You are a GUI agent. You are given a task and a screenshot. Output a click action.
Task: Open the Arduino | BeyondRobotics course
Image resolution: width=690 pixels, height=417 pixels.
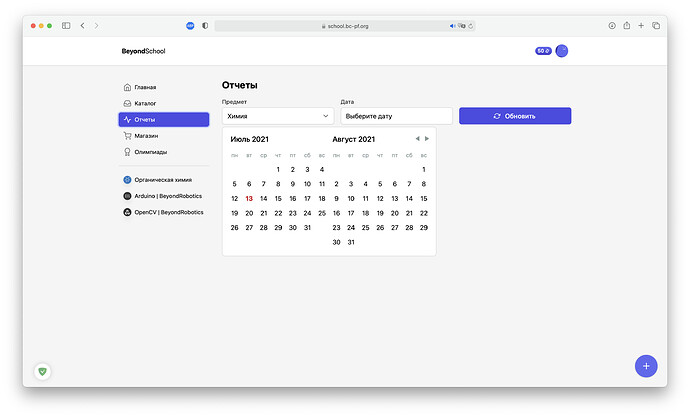click(x=168, y=196)
